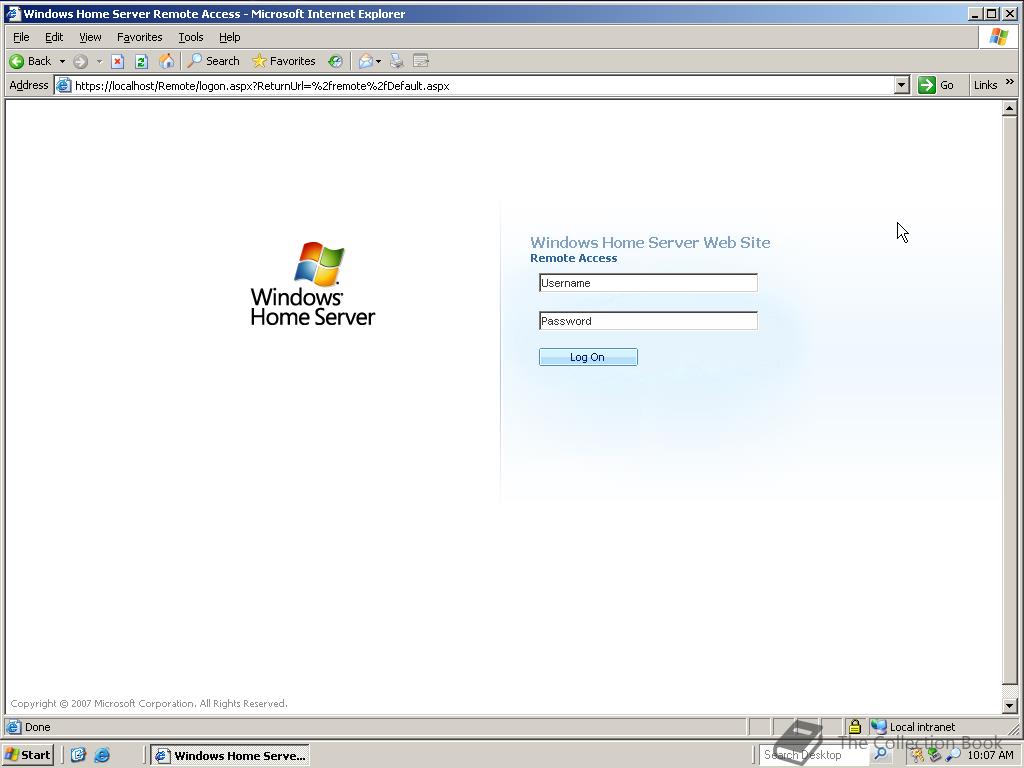Click the Local intranet zone indicator
This screenshot has width=1024, height=768.
[914, 727]
